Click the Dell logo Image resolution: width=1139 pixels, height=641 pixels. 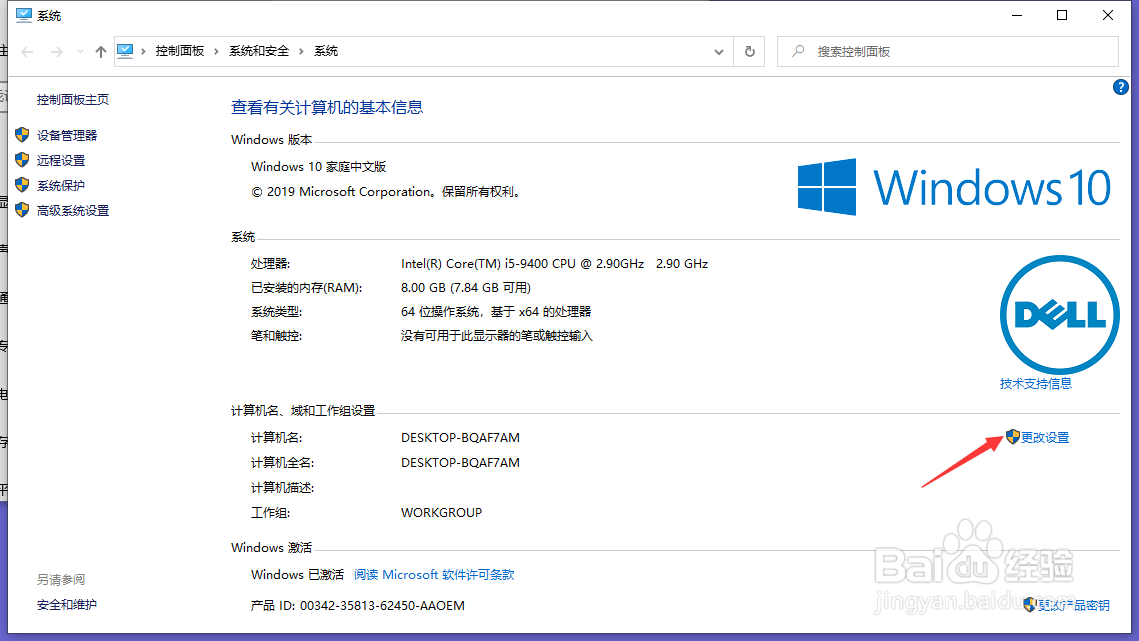[x=1059, y=315]
